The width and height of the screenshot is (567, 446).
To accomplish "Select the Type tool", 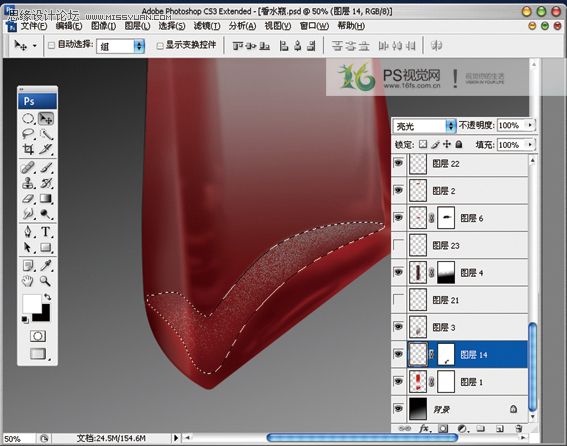I will pos(46,232).
